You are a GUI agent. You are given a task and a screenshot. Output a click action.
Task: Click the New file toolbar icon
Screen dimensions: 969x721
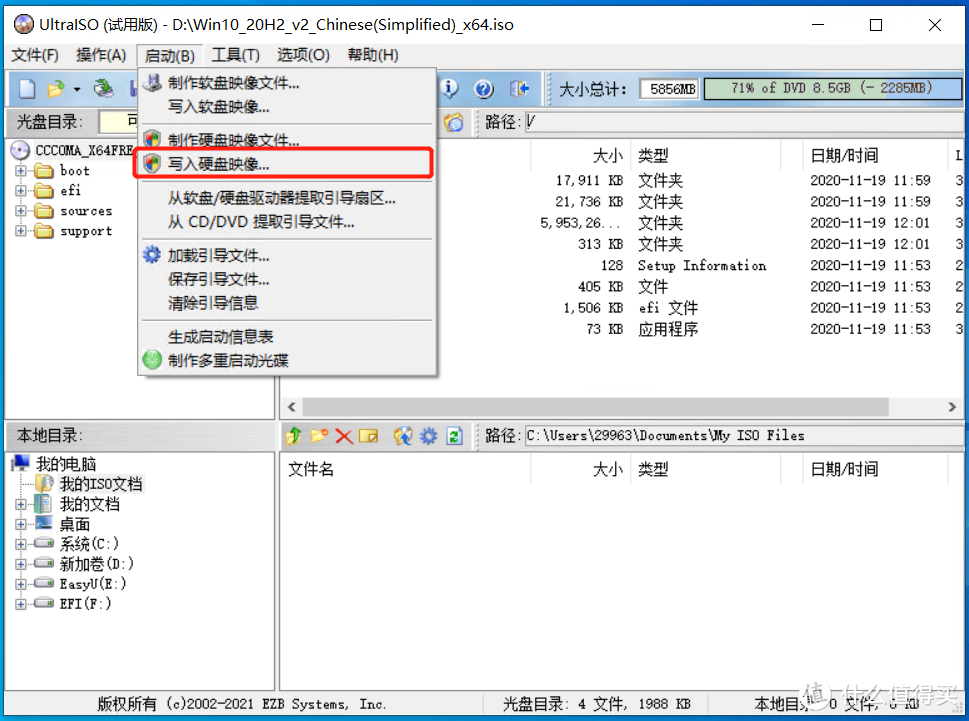(27, 89)
